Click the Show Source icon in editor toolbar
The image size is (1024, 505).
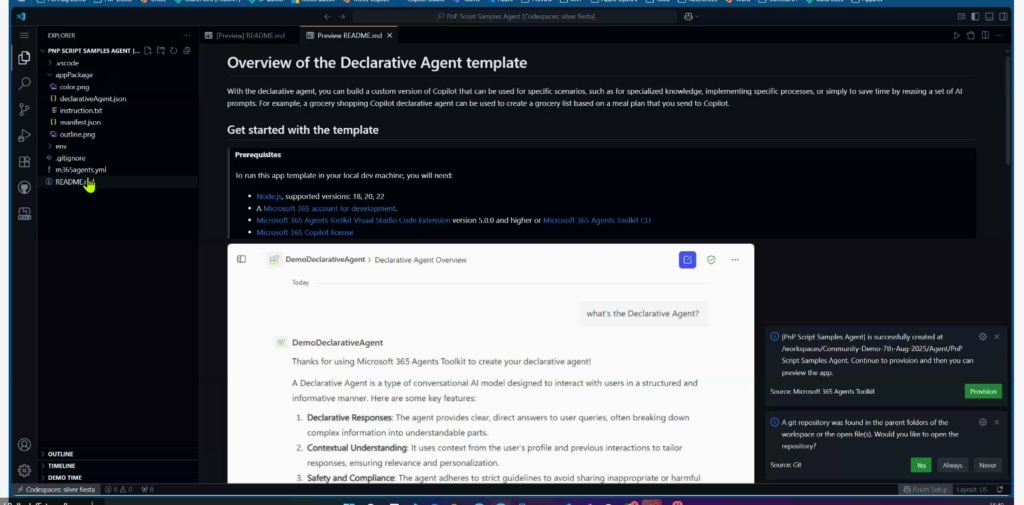pos(971,35)
